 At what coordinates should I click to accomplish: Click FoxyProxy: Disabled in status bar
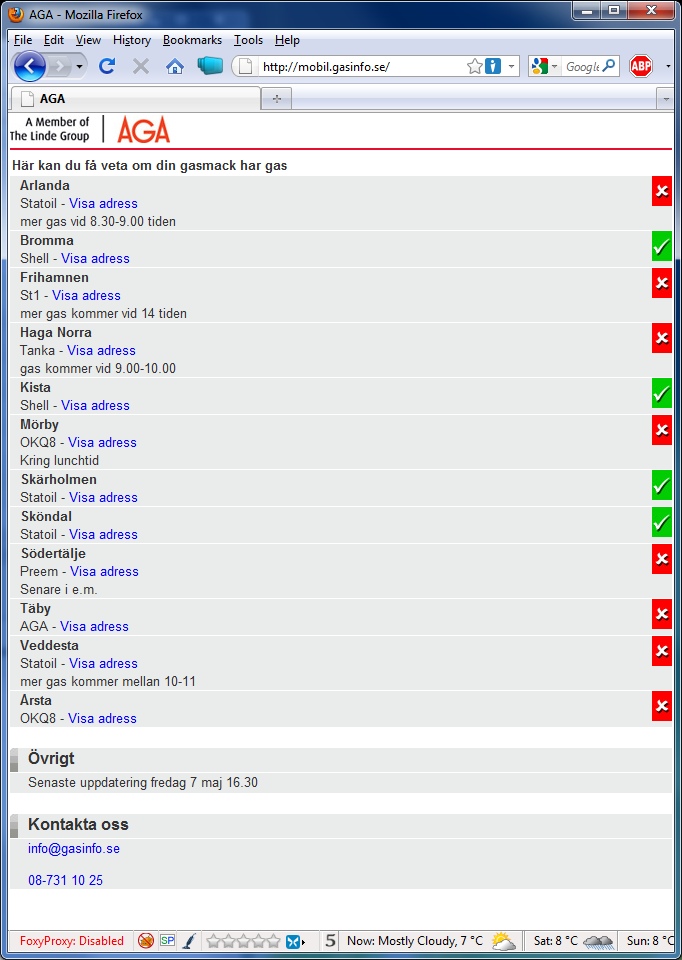click(x=72, y=941)
